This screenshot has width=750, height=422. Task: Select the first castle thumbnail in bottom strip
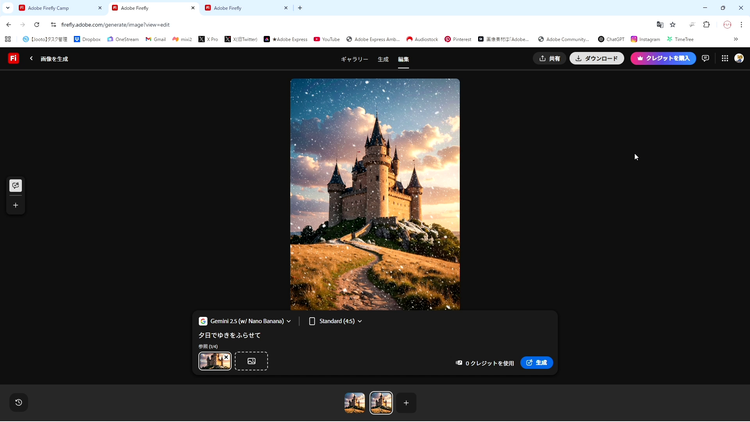[x=355, y=402]
